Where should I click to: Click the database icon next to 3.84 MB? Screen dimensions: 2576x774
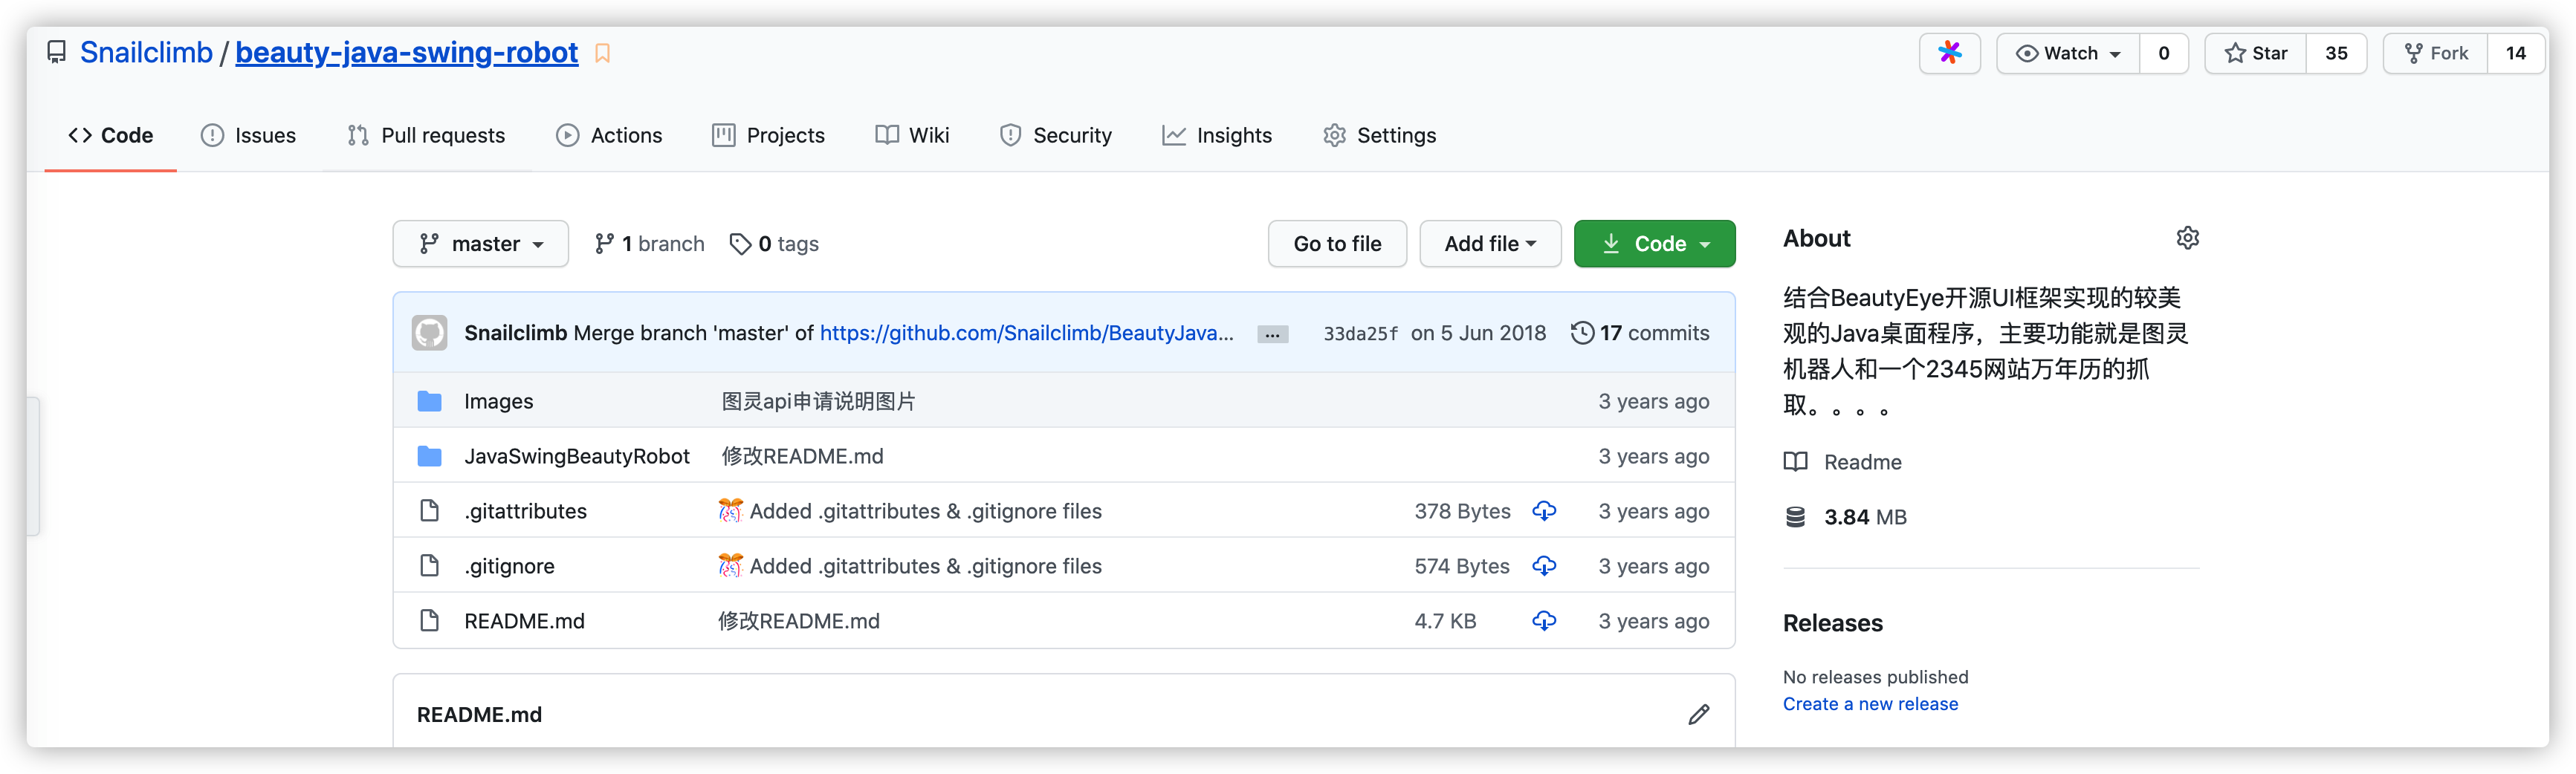[1796, 517]
